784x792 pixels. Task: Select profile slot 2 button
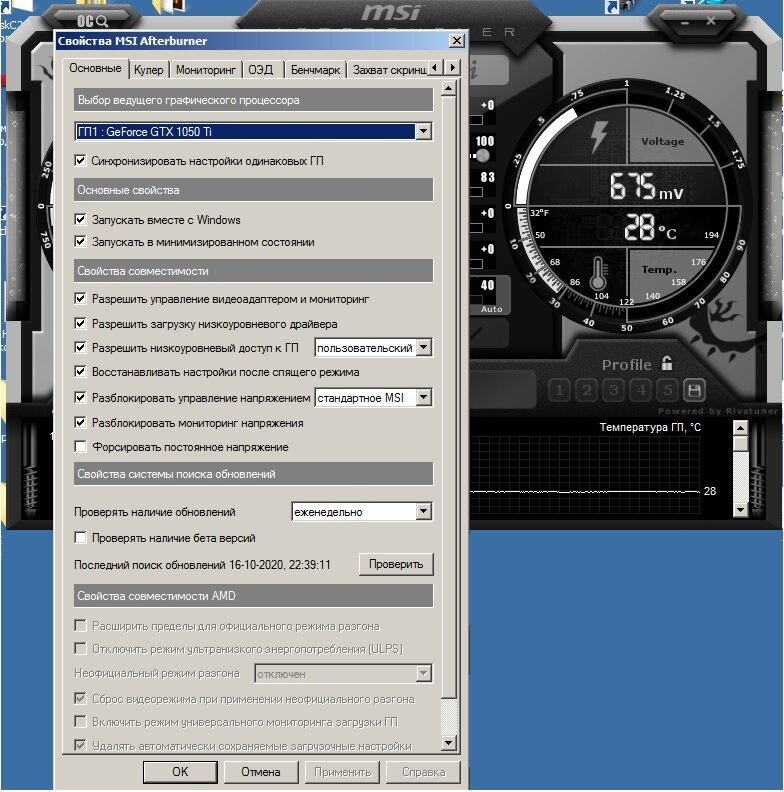pos(586,390)
